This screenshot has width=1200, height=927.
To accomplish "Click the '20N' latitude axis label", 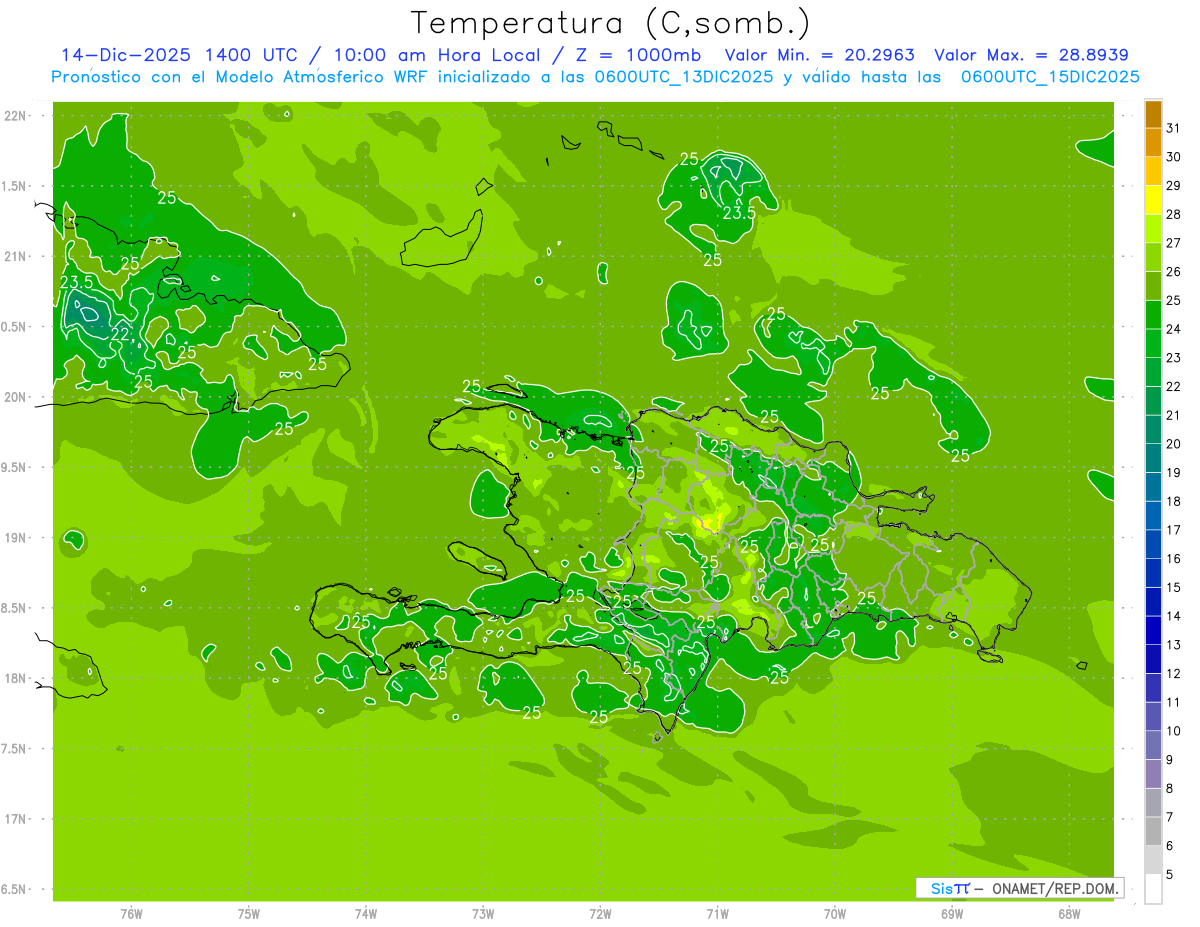I will 15,397.
